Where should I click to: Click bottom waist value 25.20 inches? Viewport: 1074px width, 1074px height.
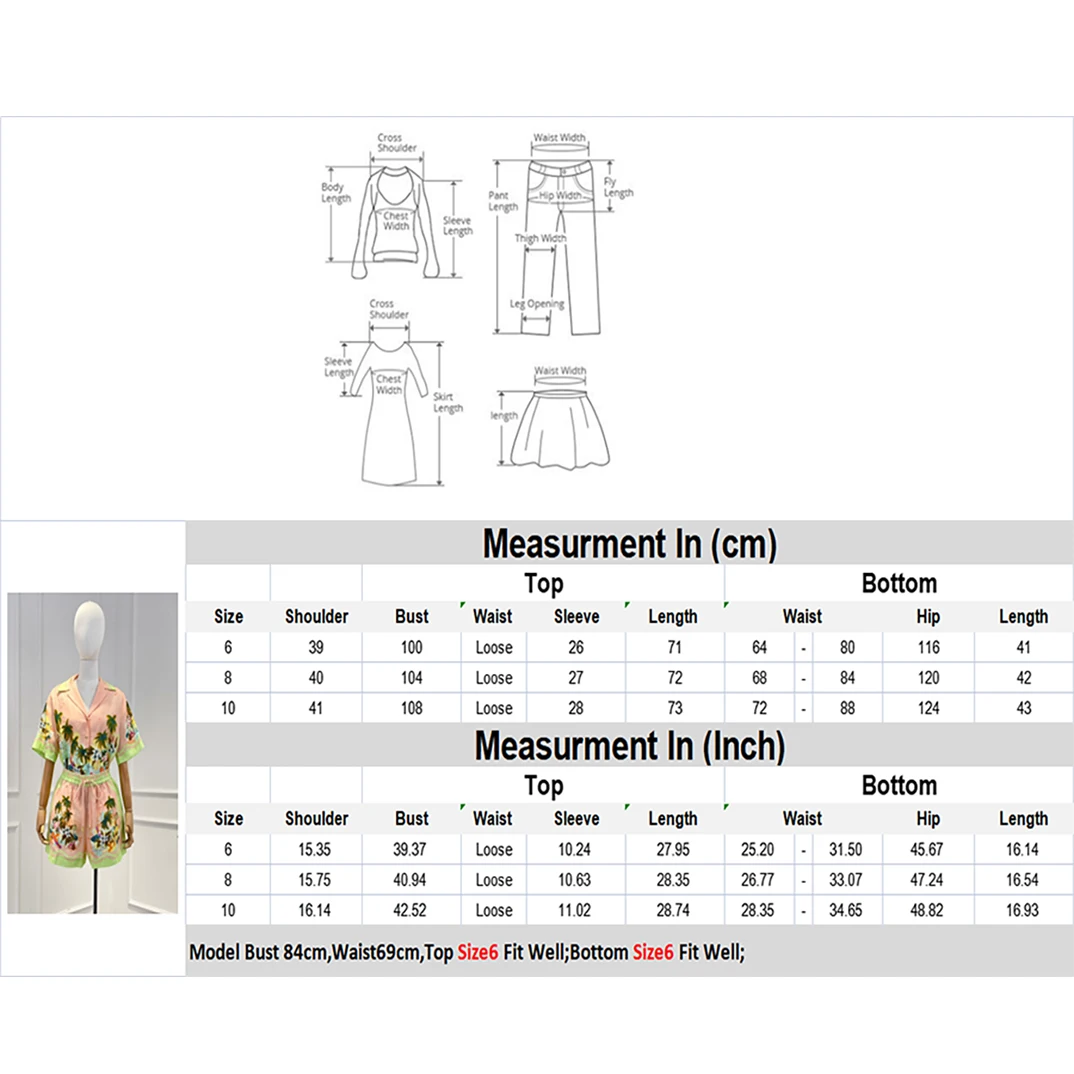pos(758,849)
